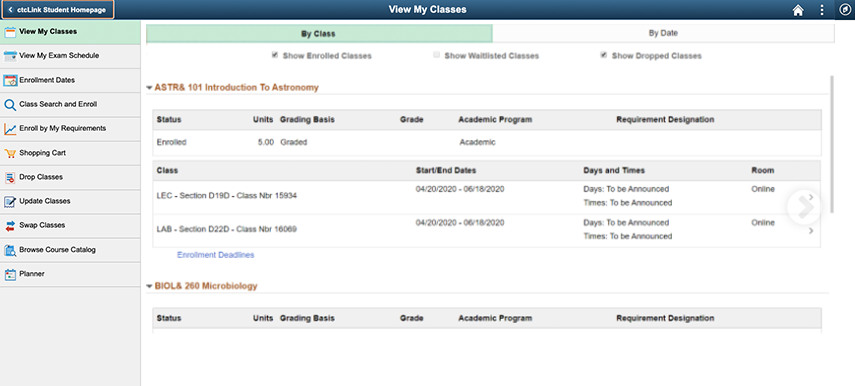Screen dimensions: 855x386
Task: Click the Shopping Cart icon
Action: (10, 153)
